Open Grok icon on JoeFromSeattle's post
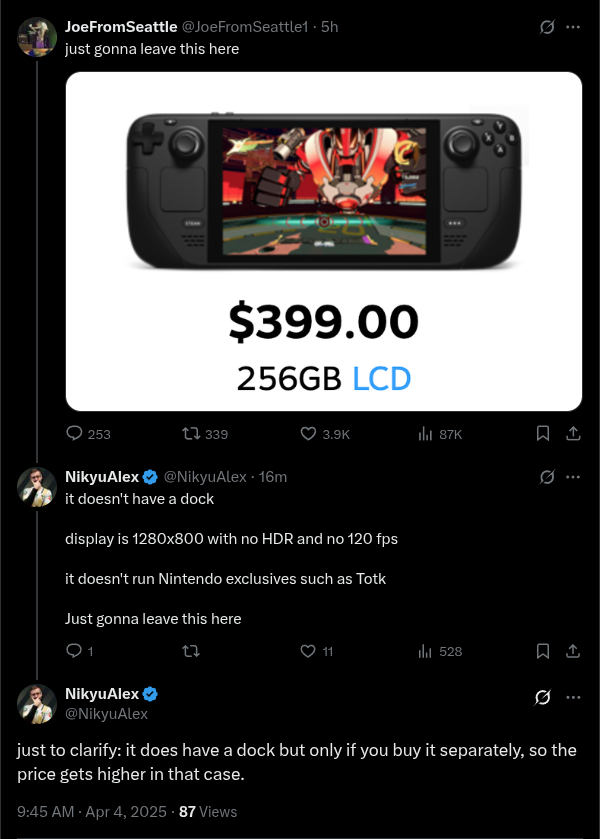 (x=546, y=27)
